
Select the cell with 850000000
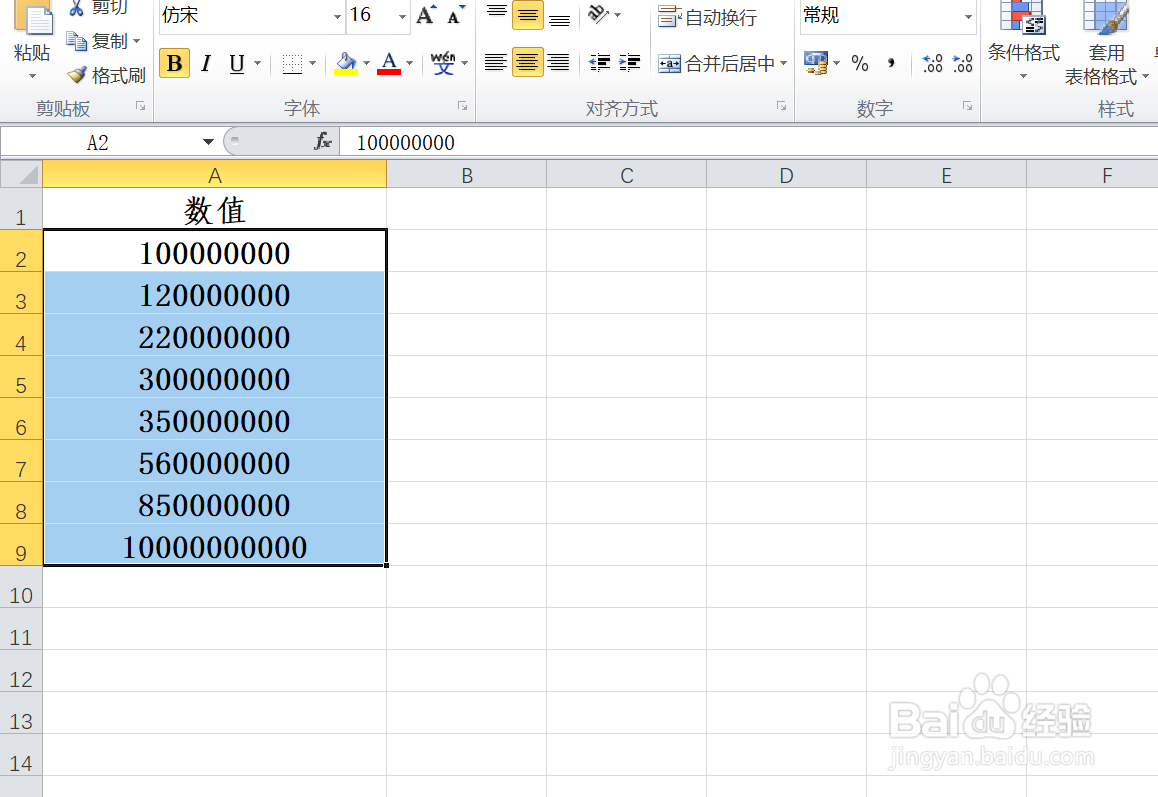click(215, 504)
